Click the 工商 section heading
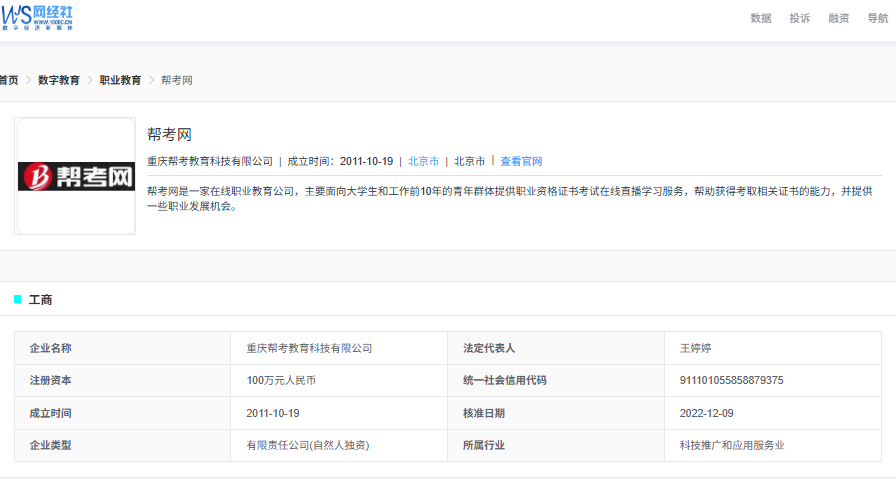 click(x=41, y=300)
